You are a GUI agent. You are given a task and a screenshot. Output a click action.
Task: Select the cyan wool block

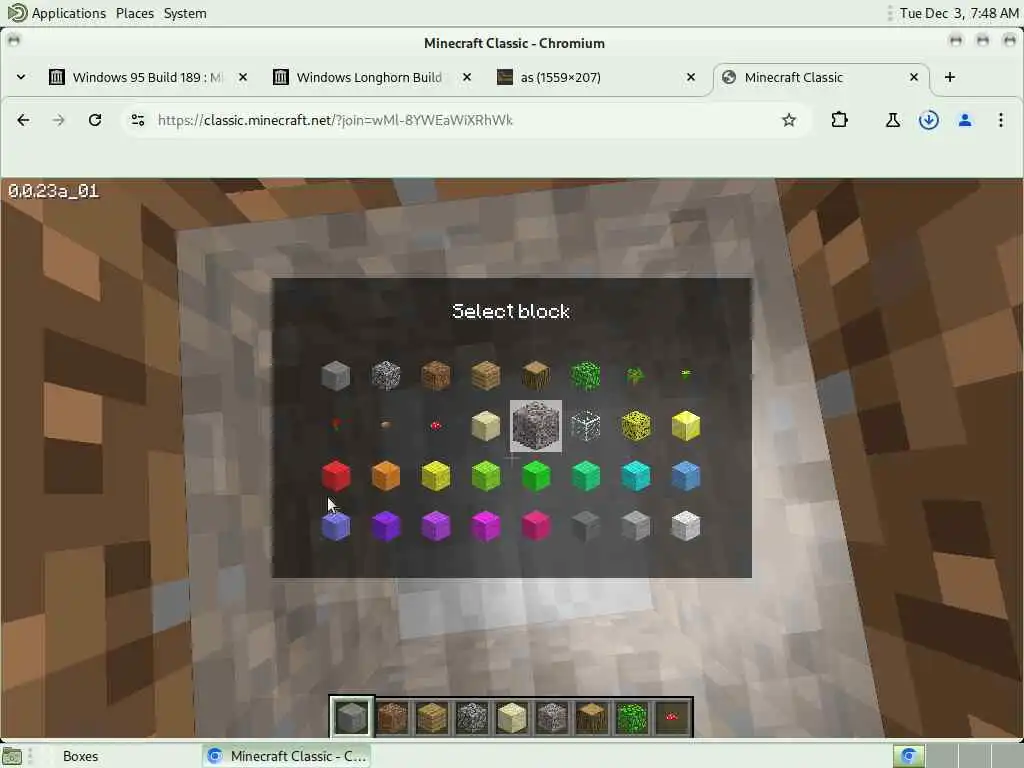tap(635, 476)
